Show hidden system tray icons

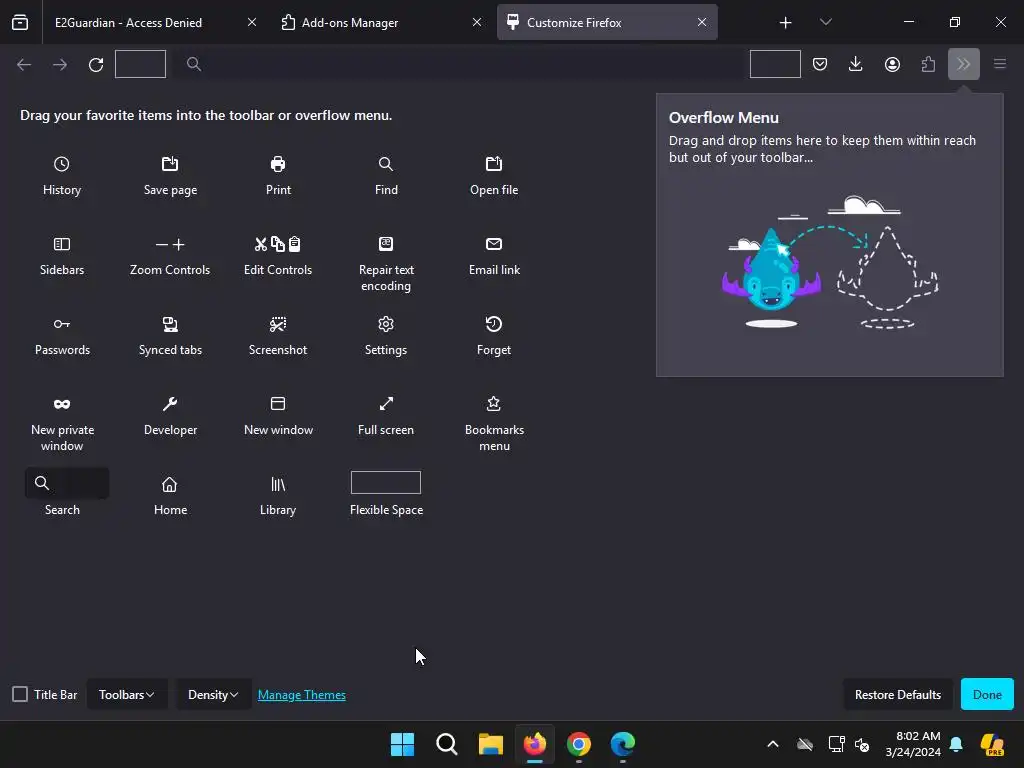[x=773, y=744]
